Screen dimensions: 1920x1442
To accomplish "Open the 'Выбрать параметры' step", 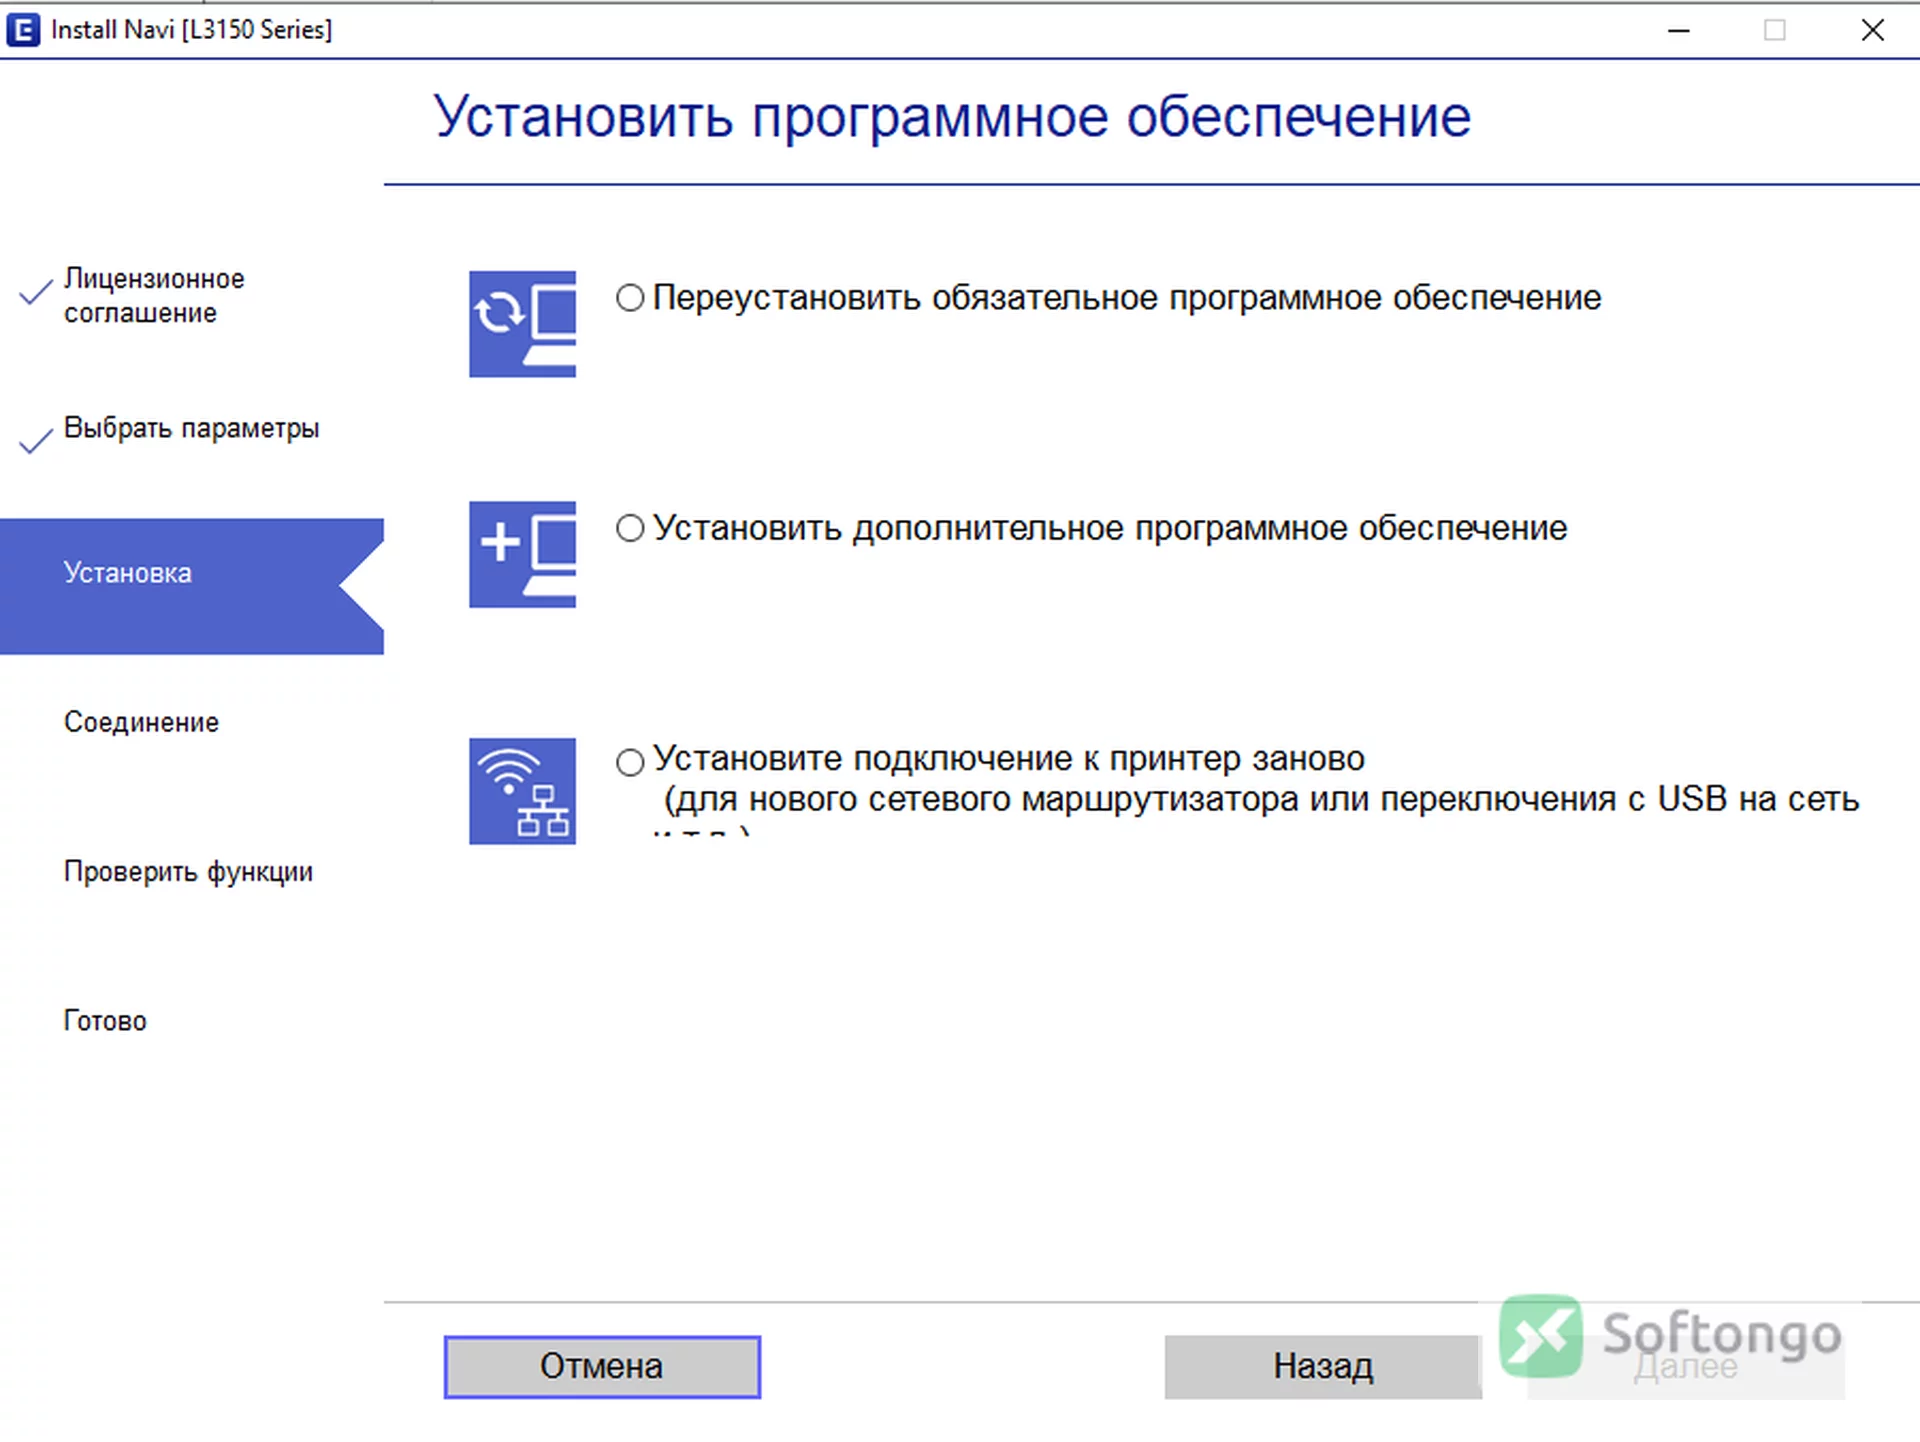I will [192, 428].
